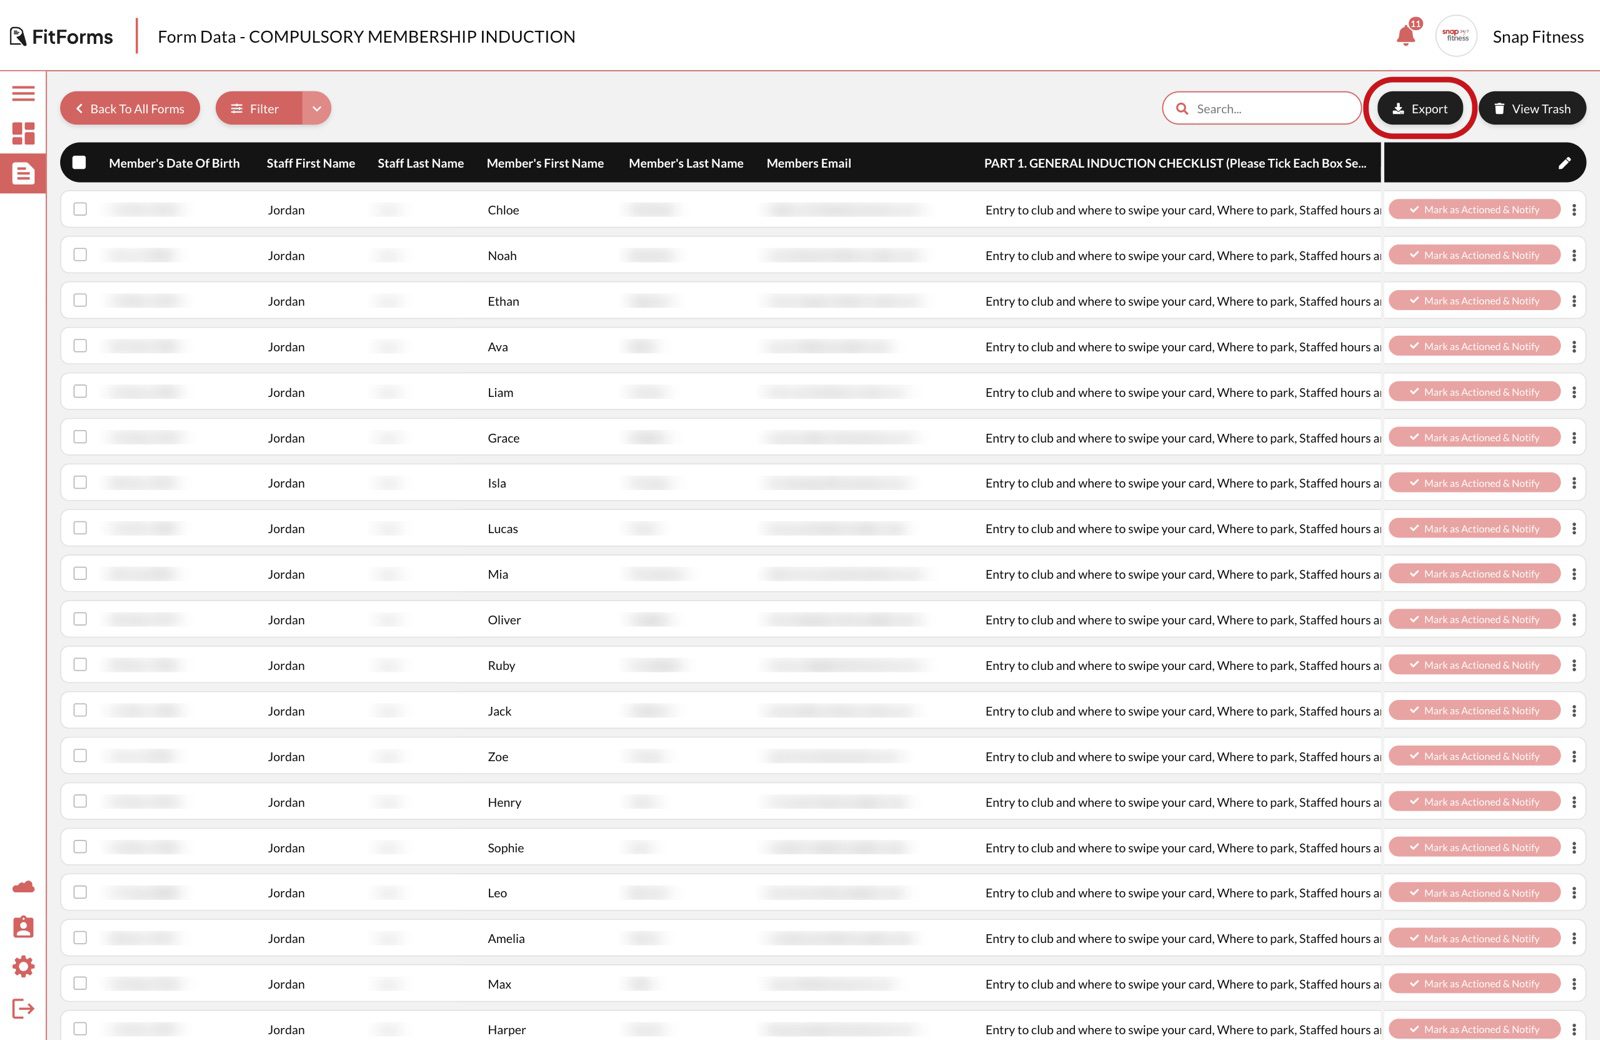Mark as Actioned & Notify for Ava

point(1474,346)
